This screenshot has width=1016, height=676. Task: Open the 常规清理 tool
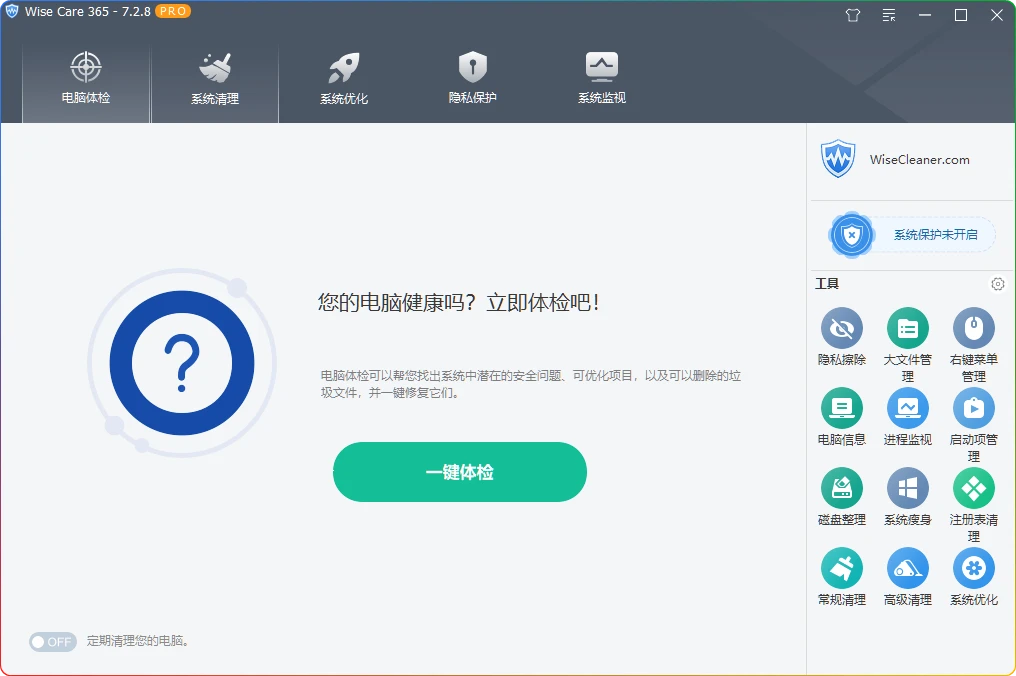point(842,578)
